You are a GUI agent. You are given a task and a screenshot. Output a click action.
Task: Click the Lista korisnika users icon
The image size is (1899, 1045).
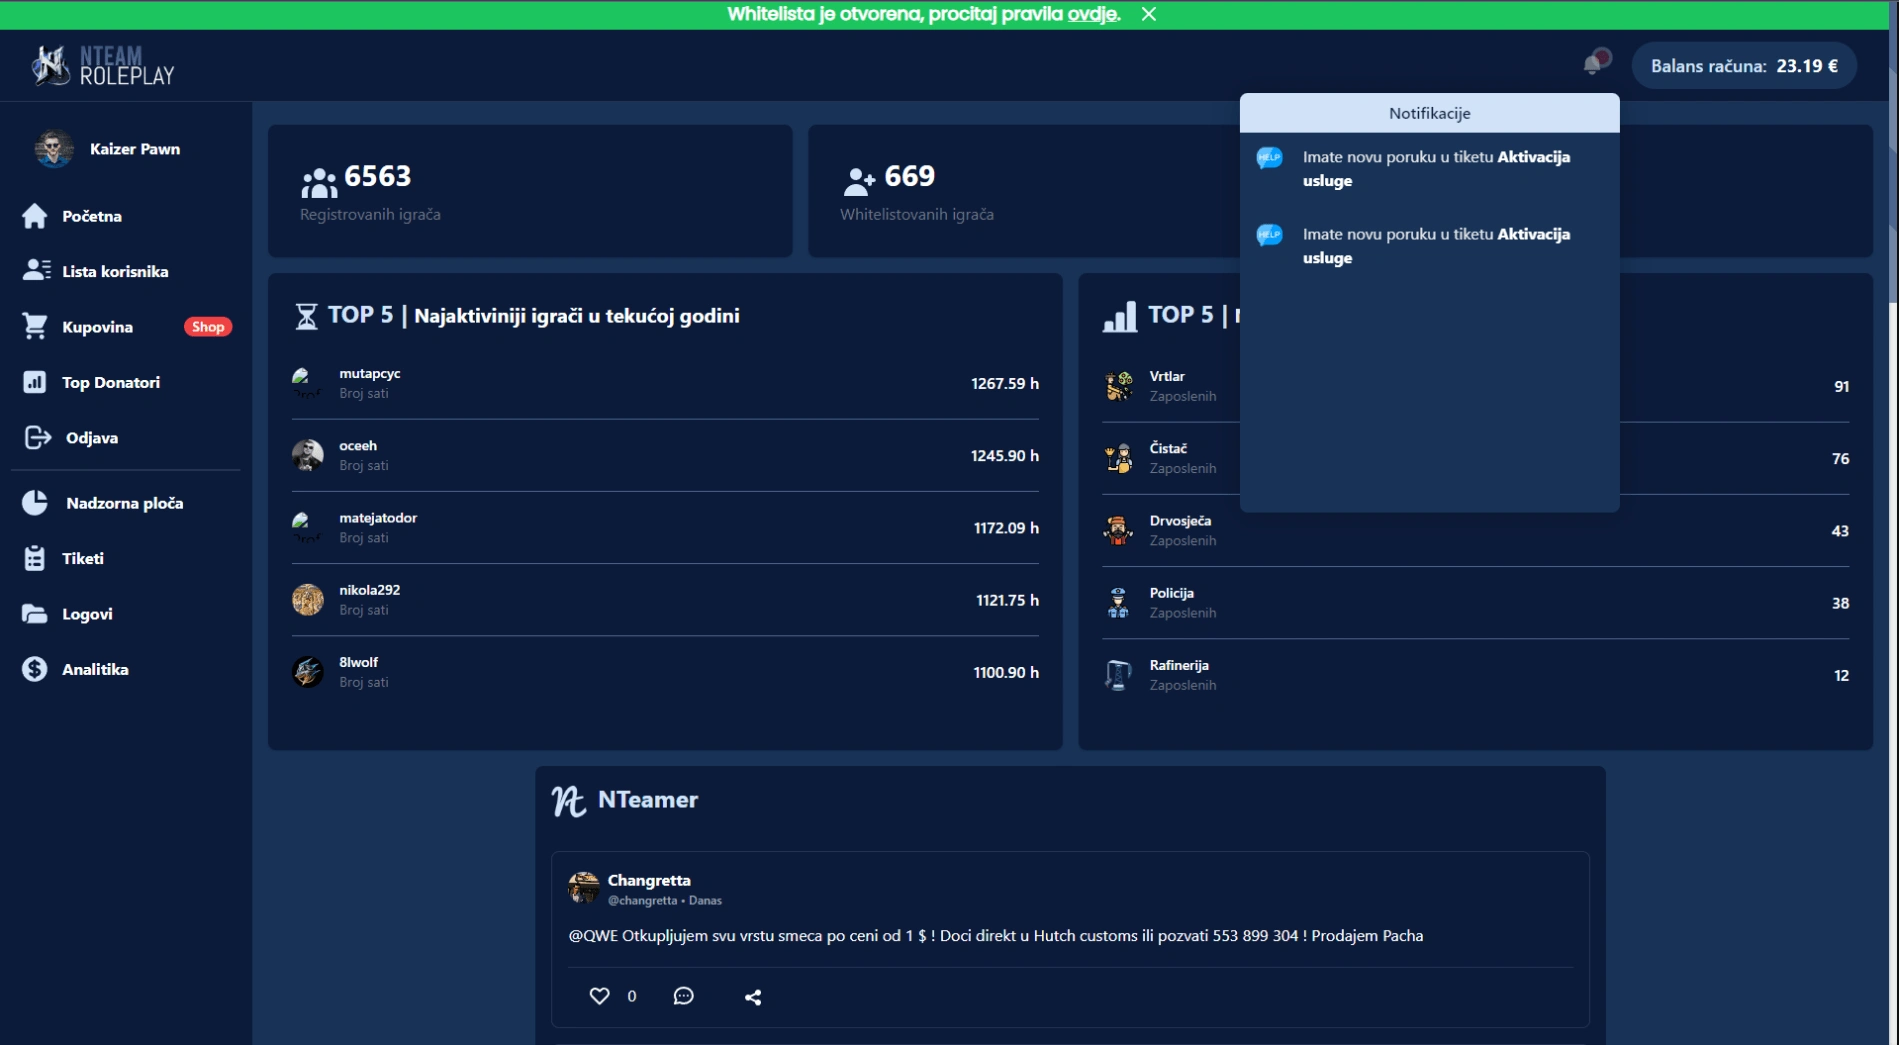(x=36, y=271)
